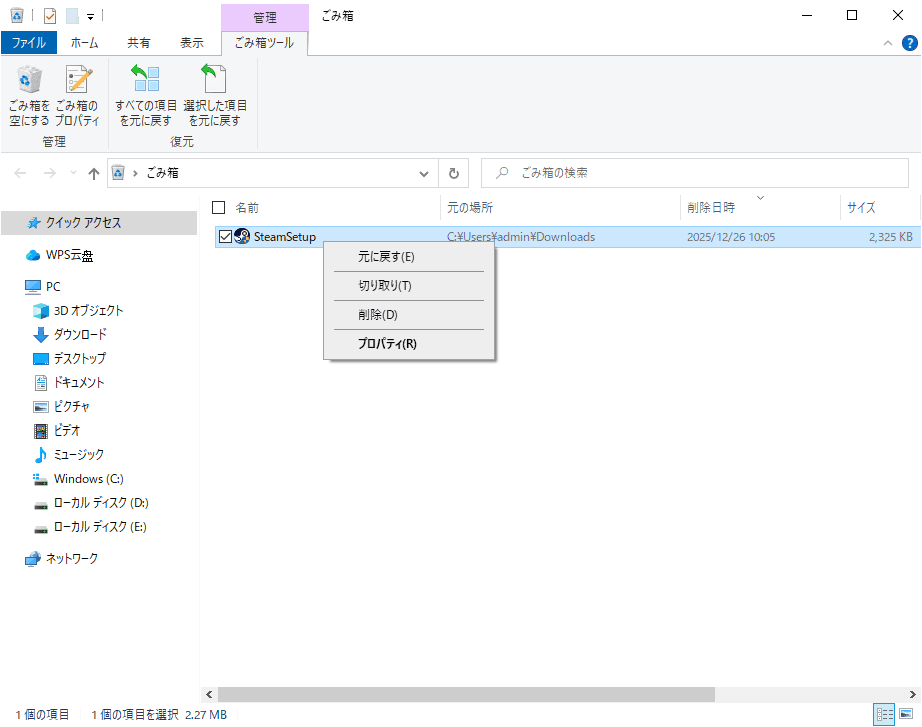The image size is (922, 727).
Task: Restore selected item using 選択した項目を元に戻す
Action: click(213, 93)
